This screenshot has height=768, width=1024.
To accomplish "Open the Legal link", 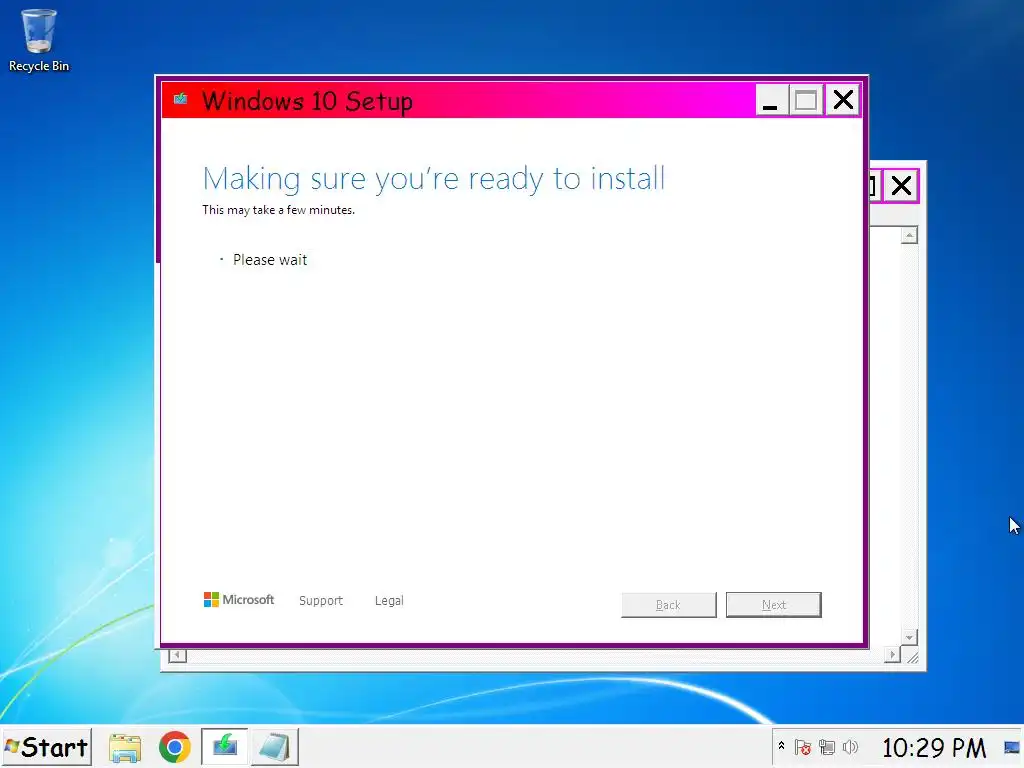I will [x=389, y=601].
